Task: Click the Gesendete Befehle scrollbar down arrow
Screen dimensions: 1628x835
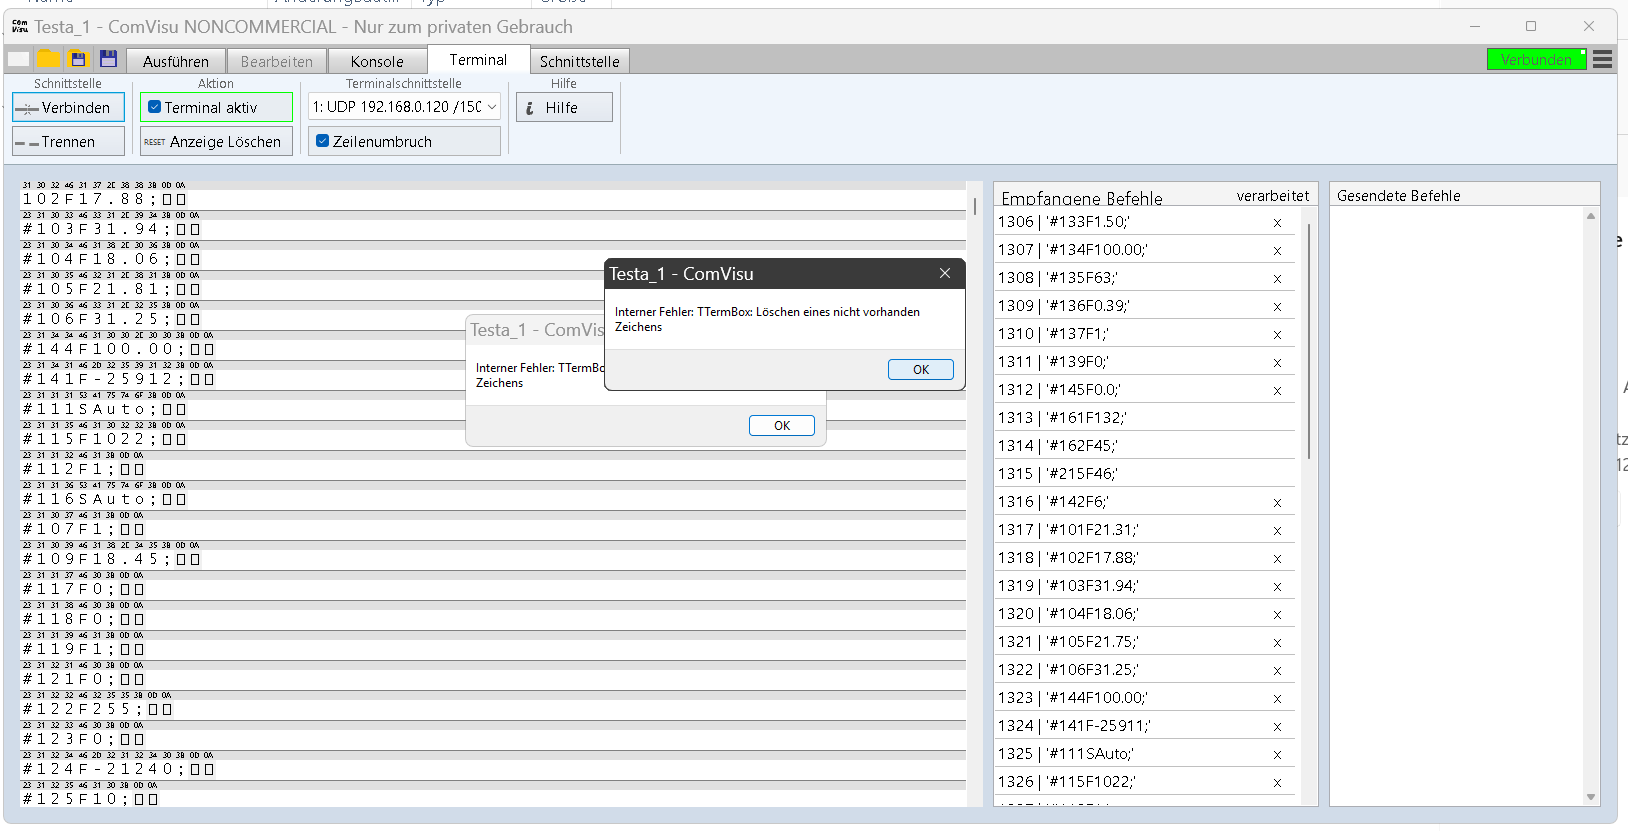Action: pyautogui.click(x=1591, y=797)
